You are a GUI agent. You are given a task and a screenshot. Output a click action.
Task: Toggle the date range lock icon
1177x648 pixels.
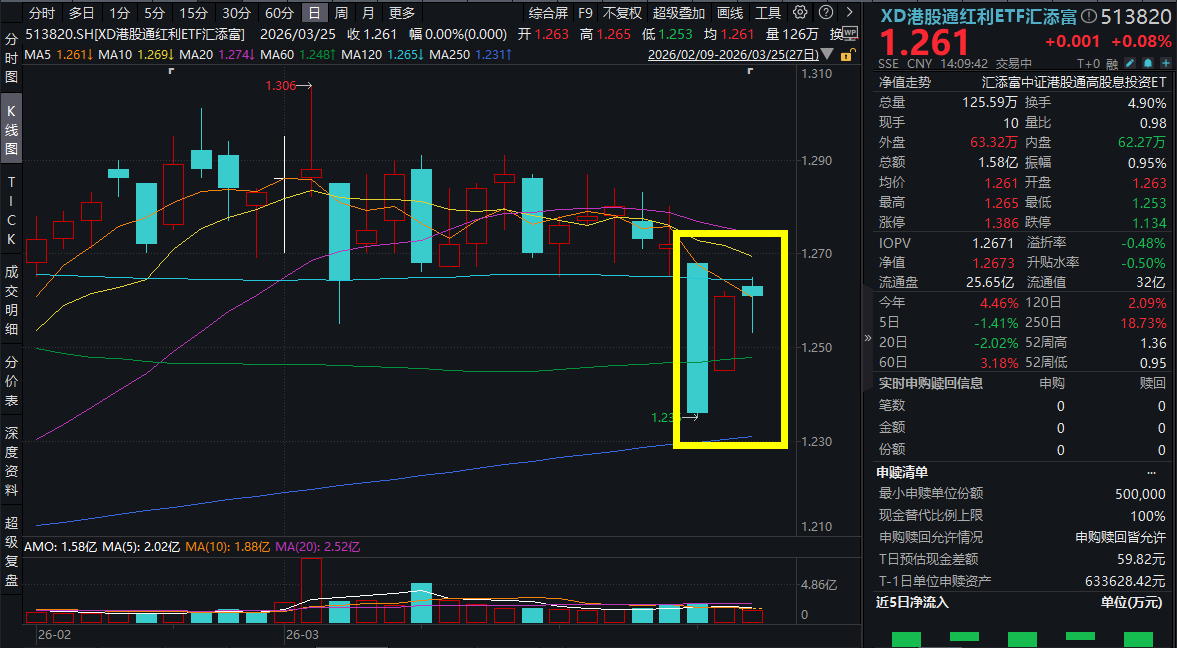coord(847,55)
